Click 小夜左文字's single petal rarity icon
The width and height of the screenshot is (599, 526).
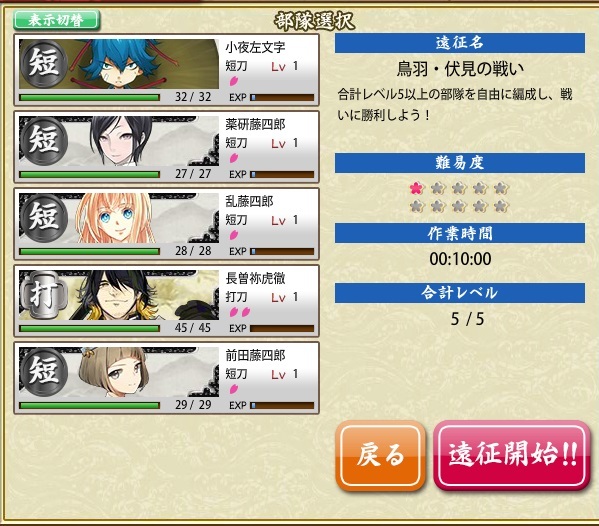[233, 81]
